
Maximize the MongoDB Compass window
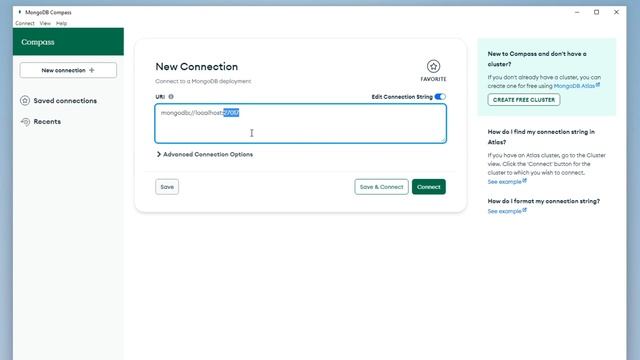[x=596, y=12]
